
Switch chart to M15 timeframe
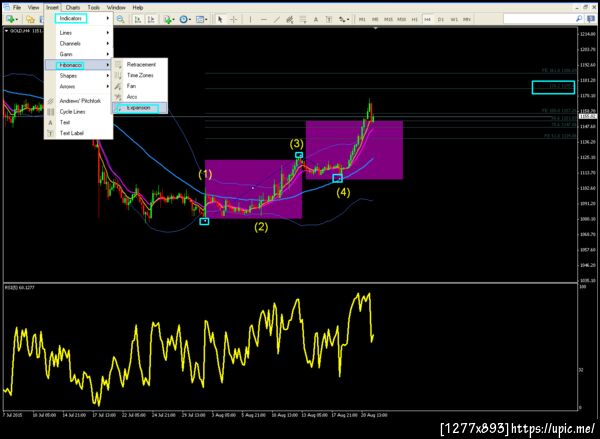388,19
